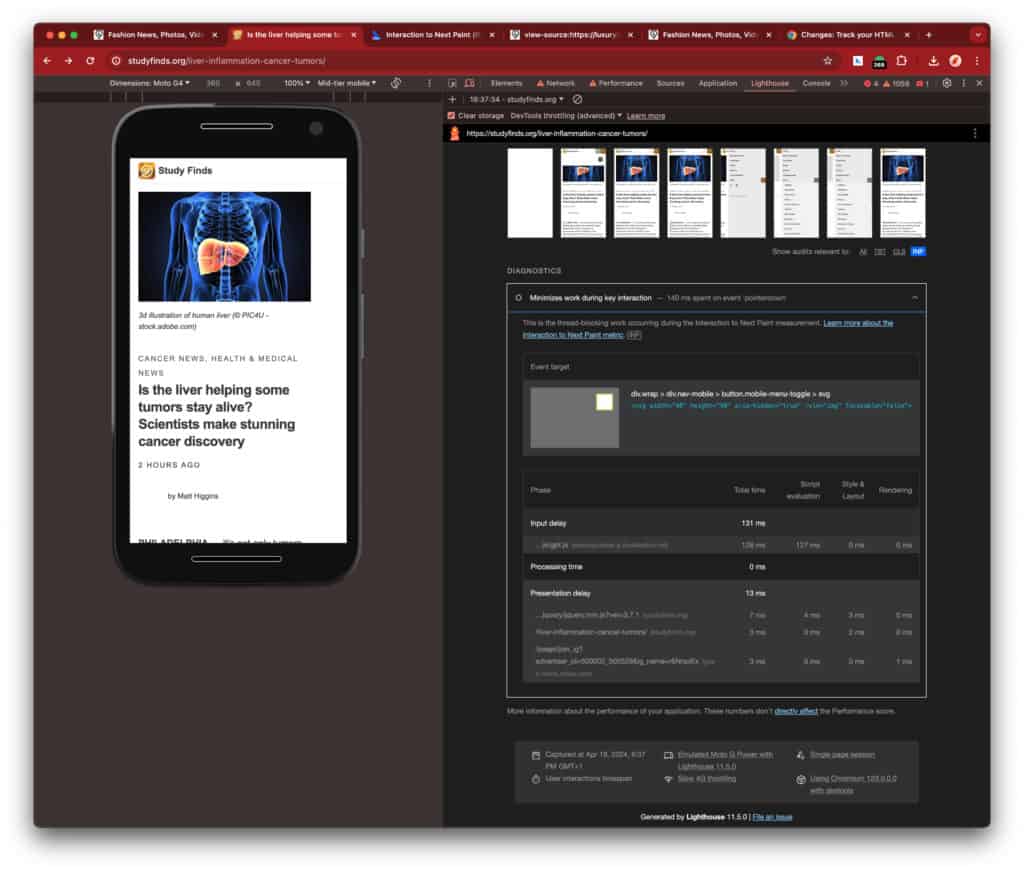Toggle the device toolbar icon

click(469, 83)
